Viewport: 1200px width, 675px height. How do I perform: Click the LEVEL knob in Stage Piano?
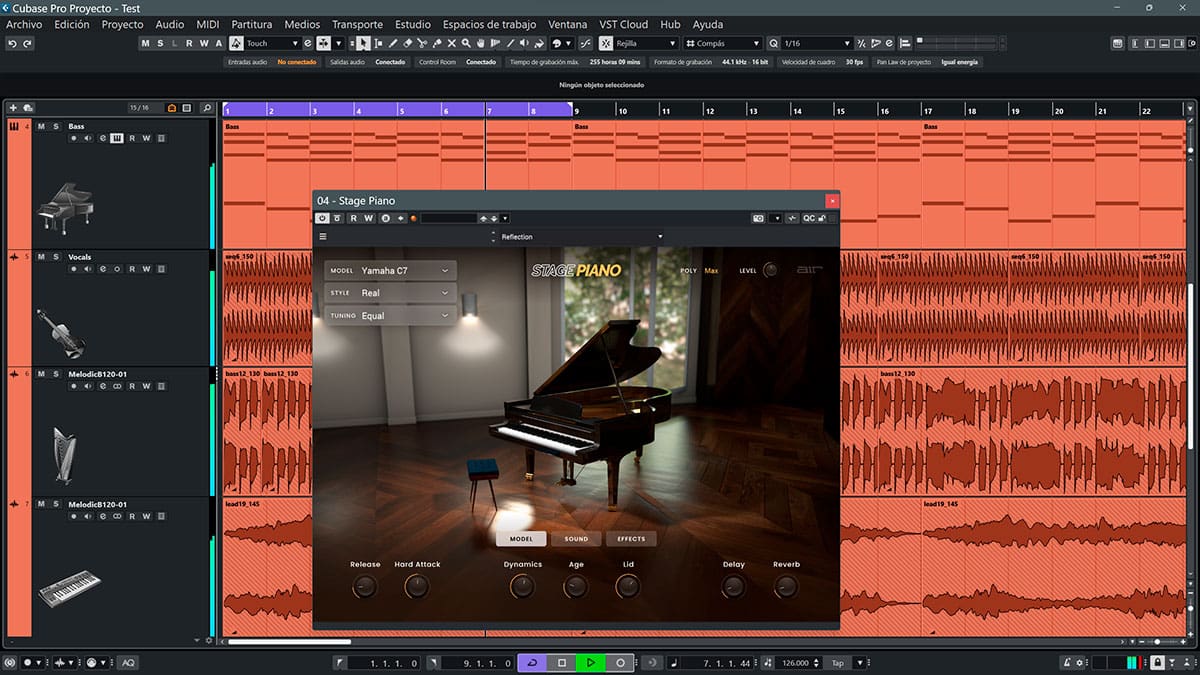(771, 270)
